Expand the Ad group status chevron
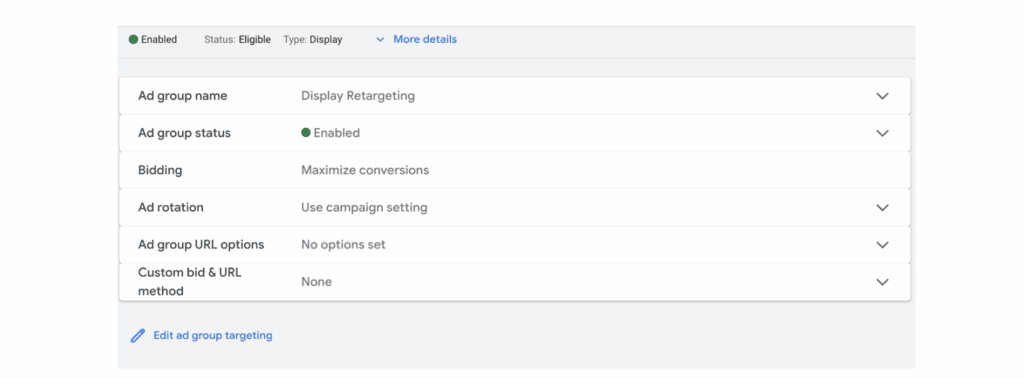Image resolution: width=1024 pixels, height=379 pixels. 882,133
